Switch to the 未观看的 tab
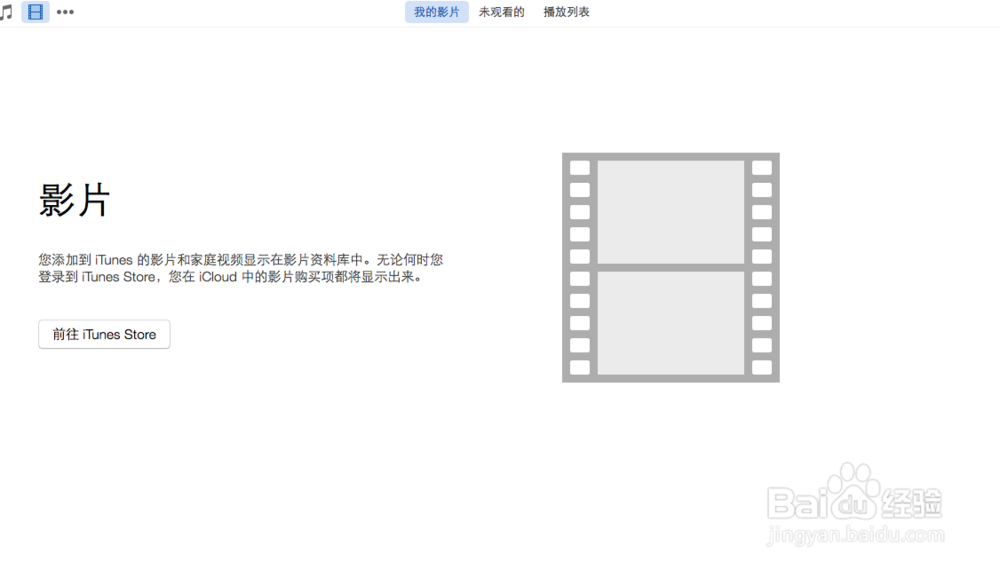1000x569 pixels. coord(501,11)
